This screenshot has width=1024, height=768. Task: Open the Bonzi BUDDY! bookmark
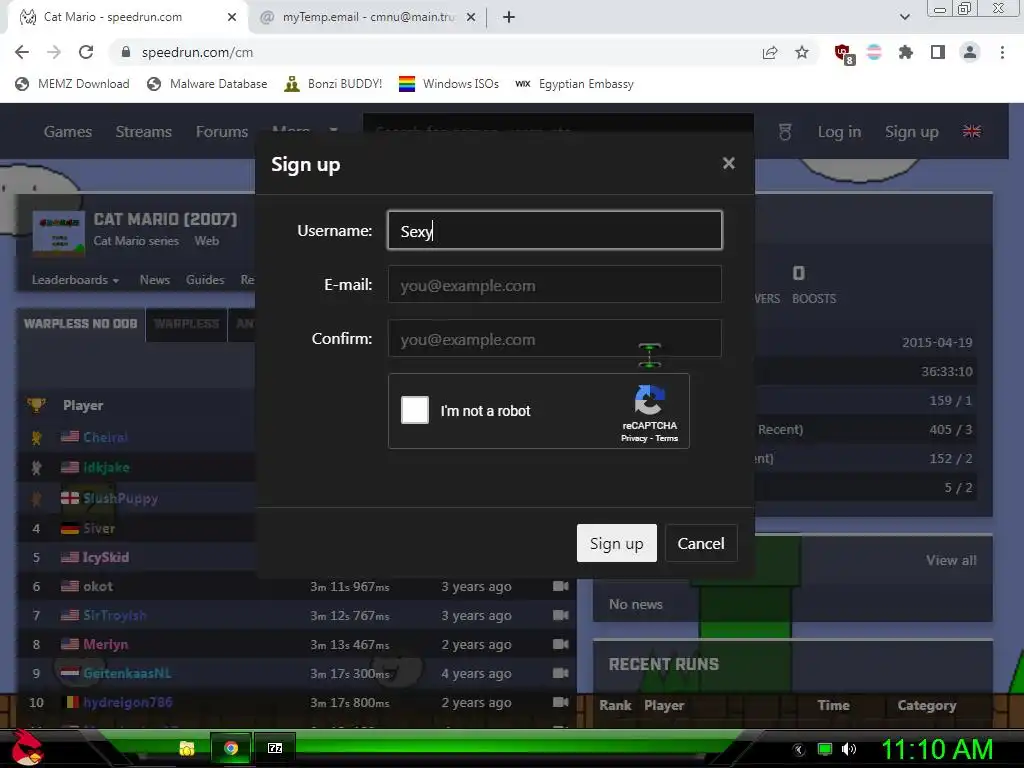pyautogui.click(x=333, y=84)
